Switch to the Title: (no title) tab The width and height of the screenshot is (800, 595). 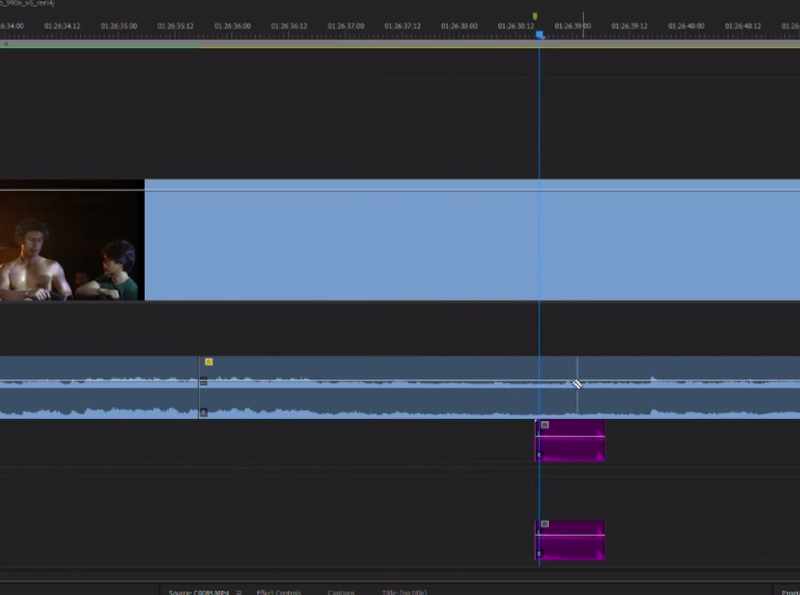pos(404,592)
